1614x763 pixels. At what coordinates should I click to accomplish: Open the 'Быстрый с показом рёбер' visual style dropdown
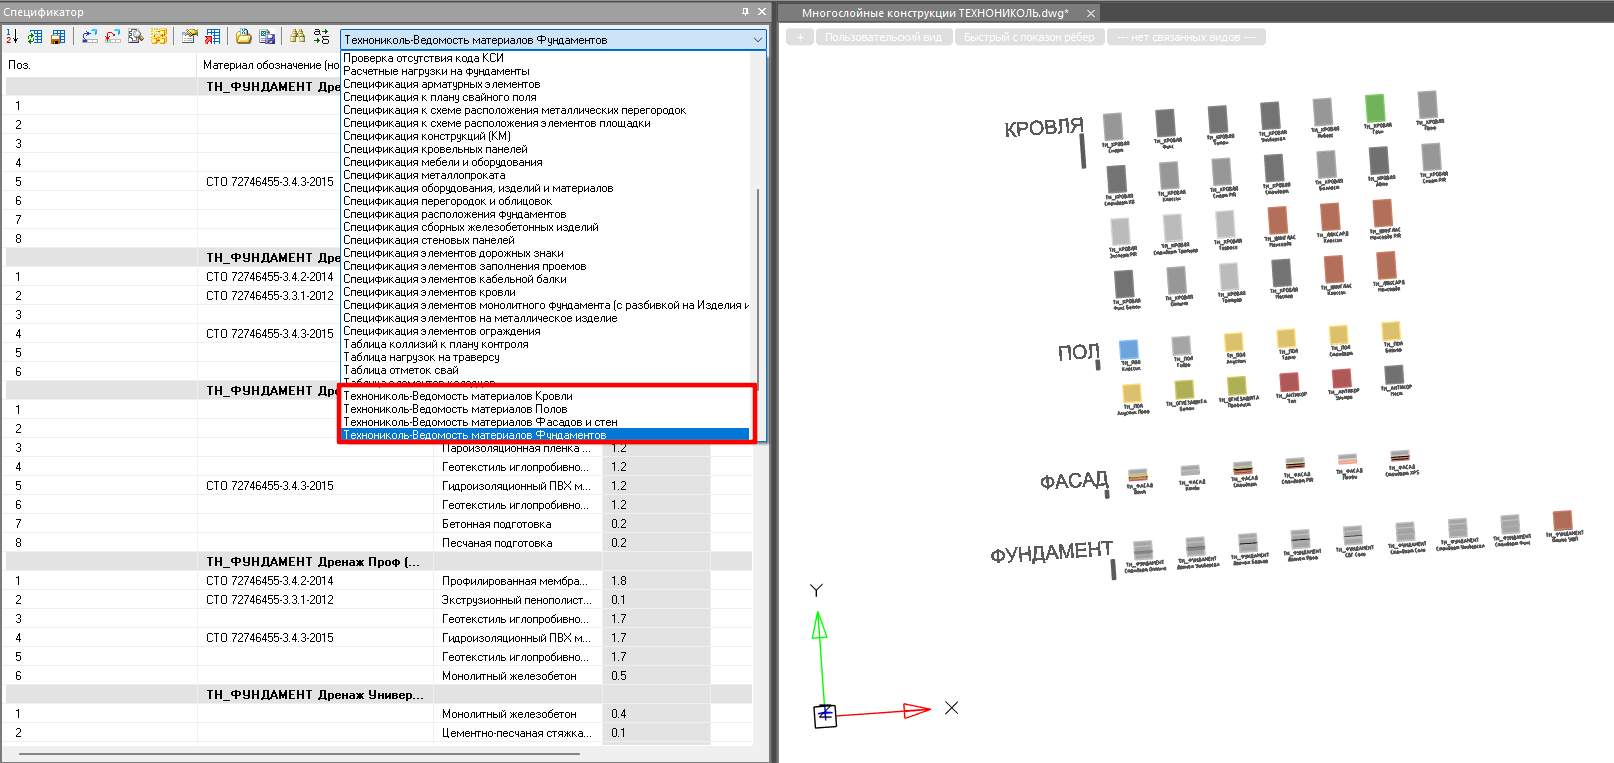coord(1029,37)
